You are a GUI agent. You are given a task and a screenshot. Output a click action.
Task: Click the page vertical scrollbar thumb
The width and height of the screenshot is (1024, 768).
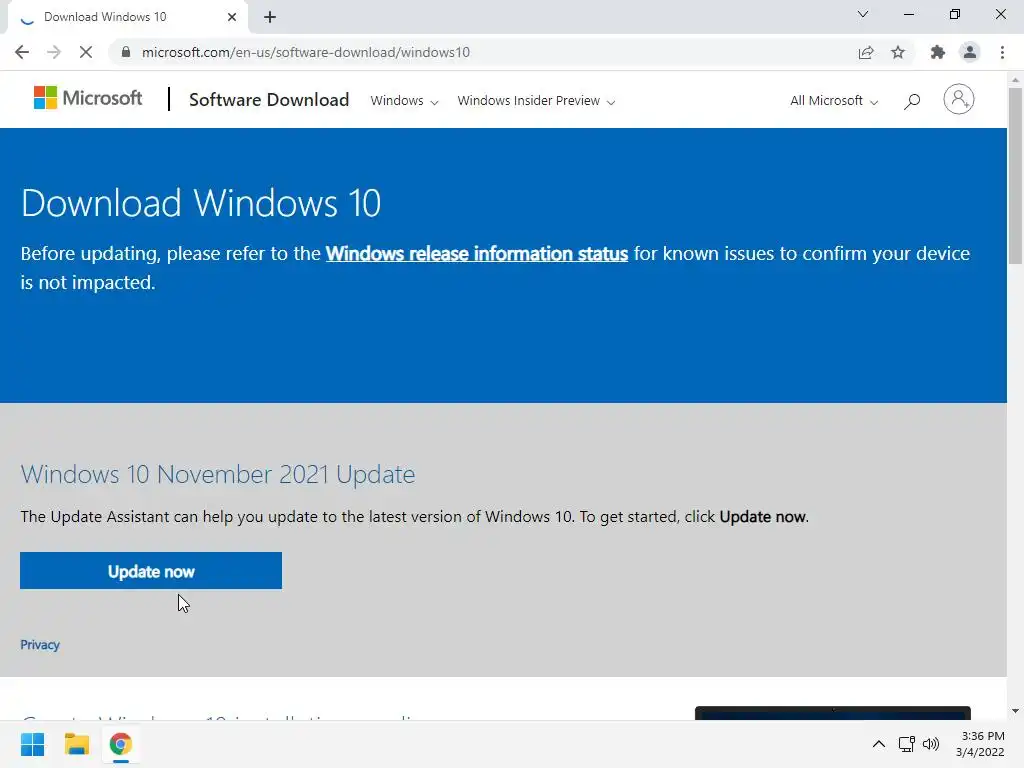click(1015, 175)
